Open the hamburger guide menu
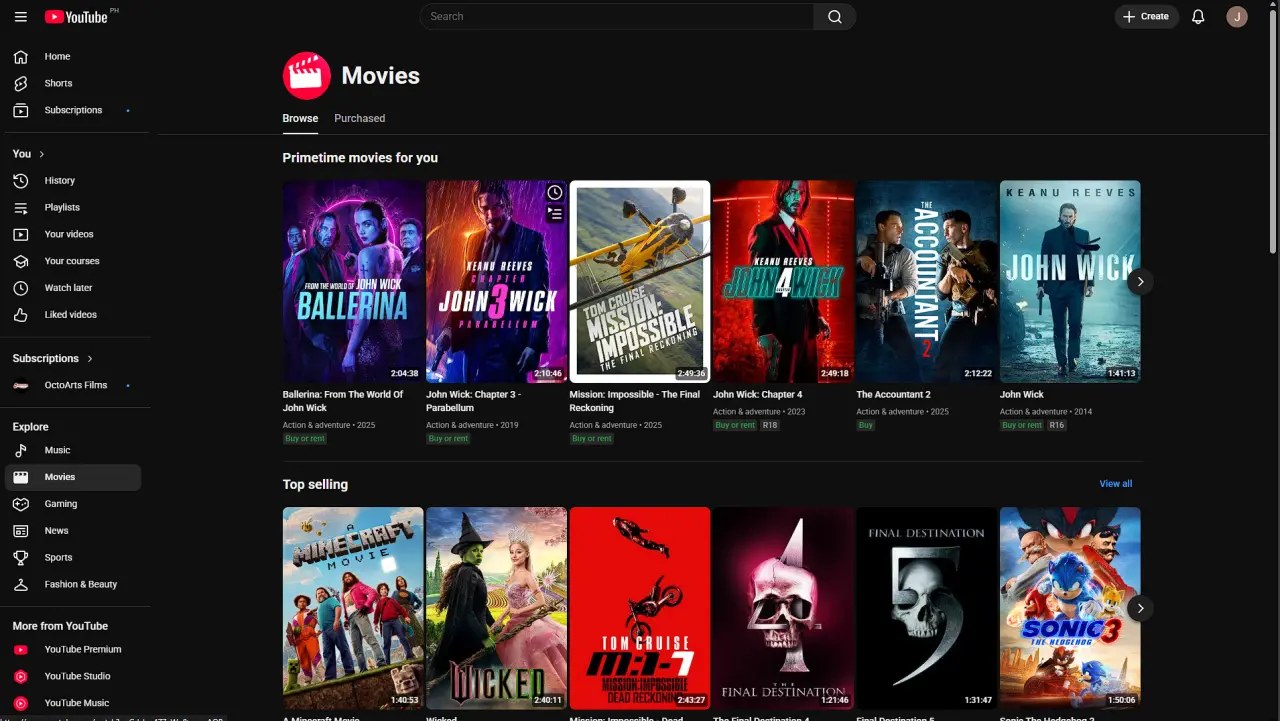 click(21, 17)
